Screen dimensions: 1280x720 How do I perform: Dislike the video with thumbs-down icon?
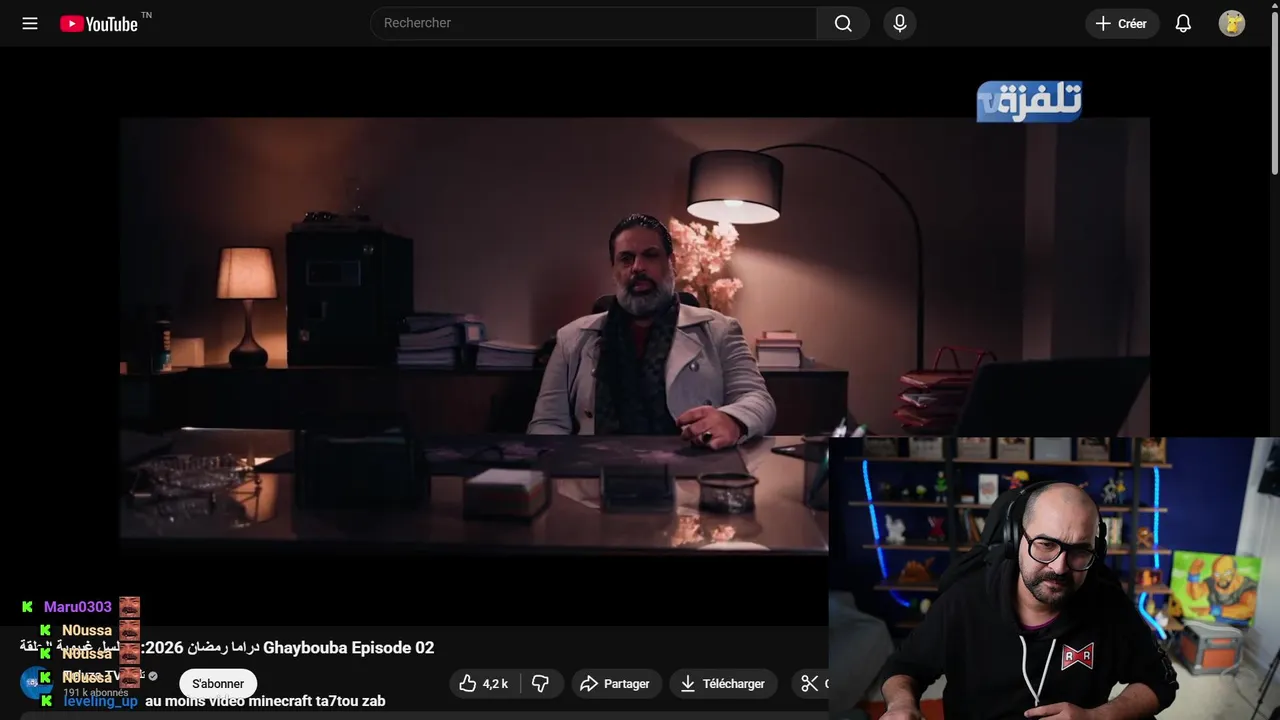click(541, 684)
